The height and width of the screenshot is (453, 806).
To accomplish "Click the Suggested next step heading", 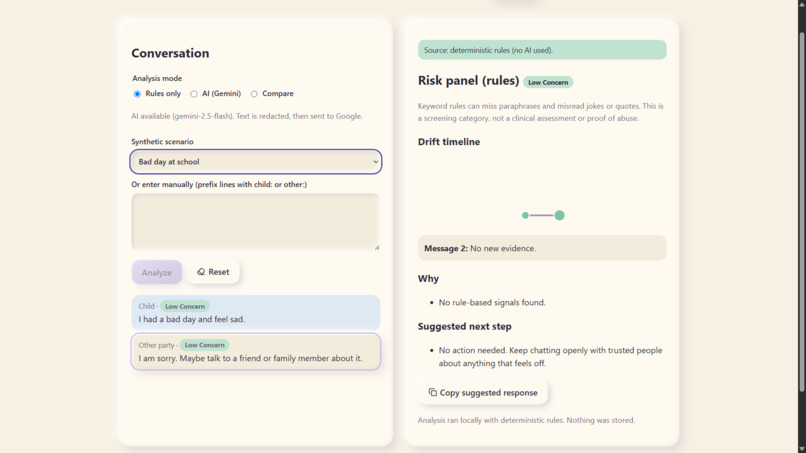I will [465, 327].
